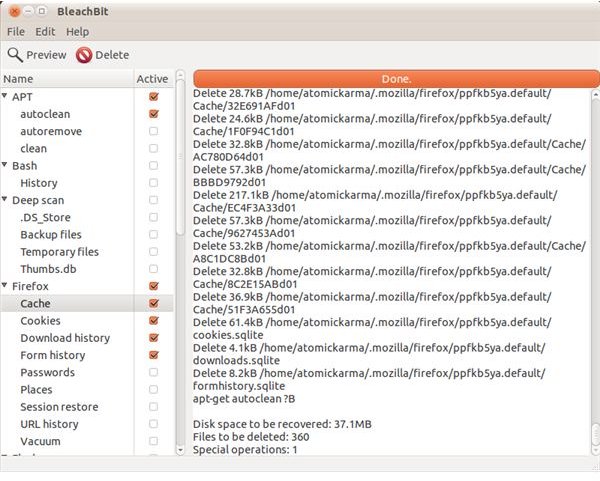Select the Thumbs.db tree item
This screenshot has height=481, width=600.
(49, 269)
